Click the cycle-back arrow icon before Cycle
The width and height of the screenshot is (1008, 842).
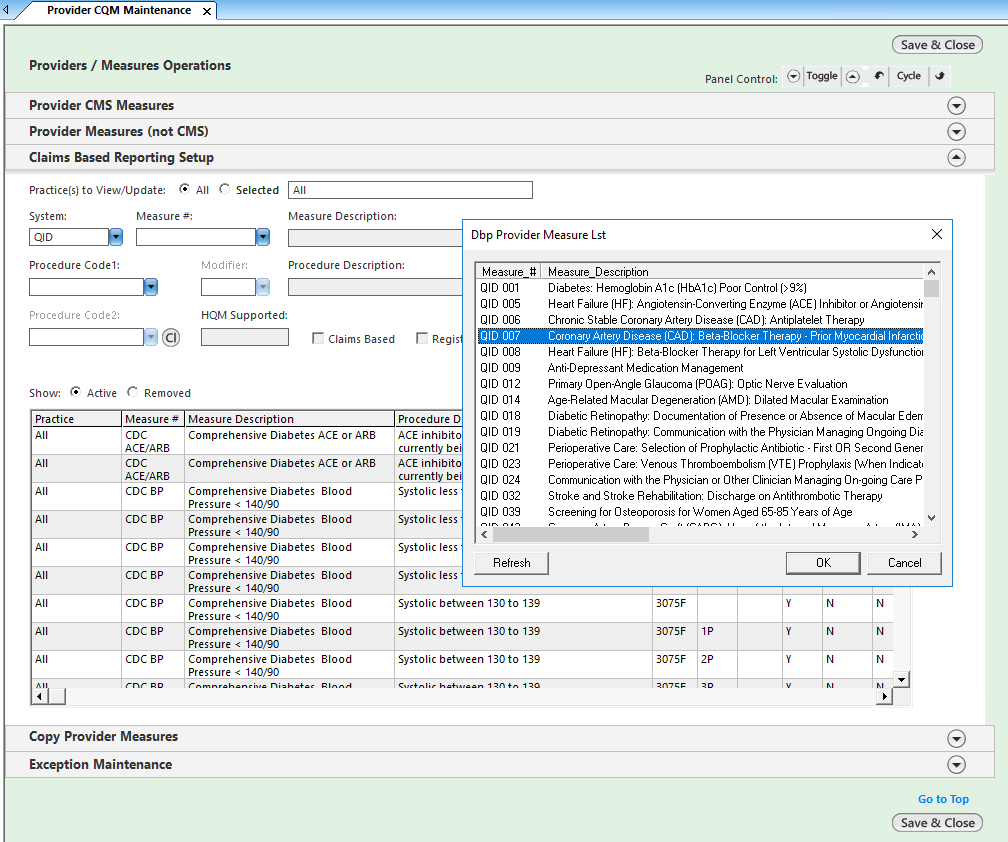click(x=878, y=76)
